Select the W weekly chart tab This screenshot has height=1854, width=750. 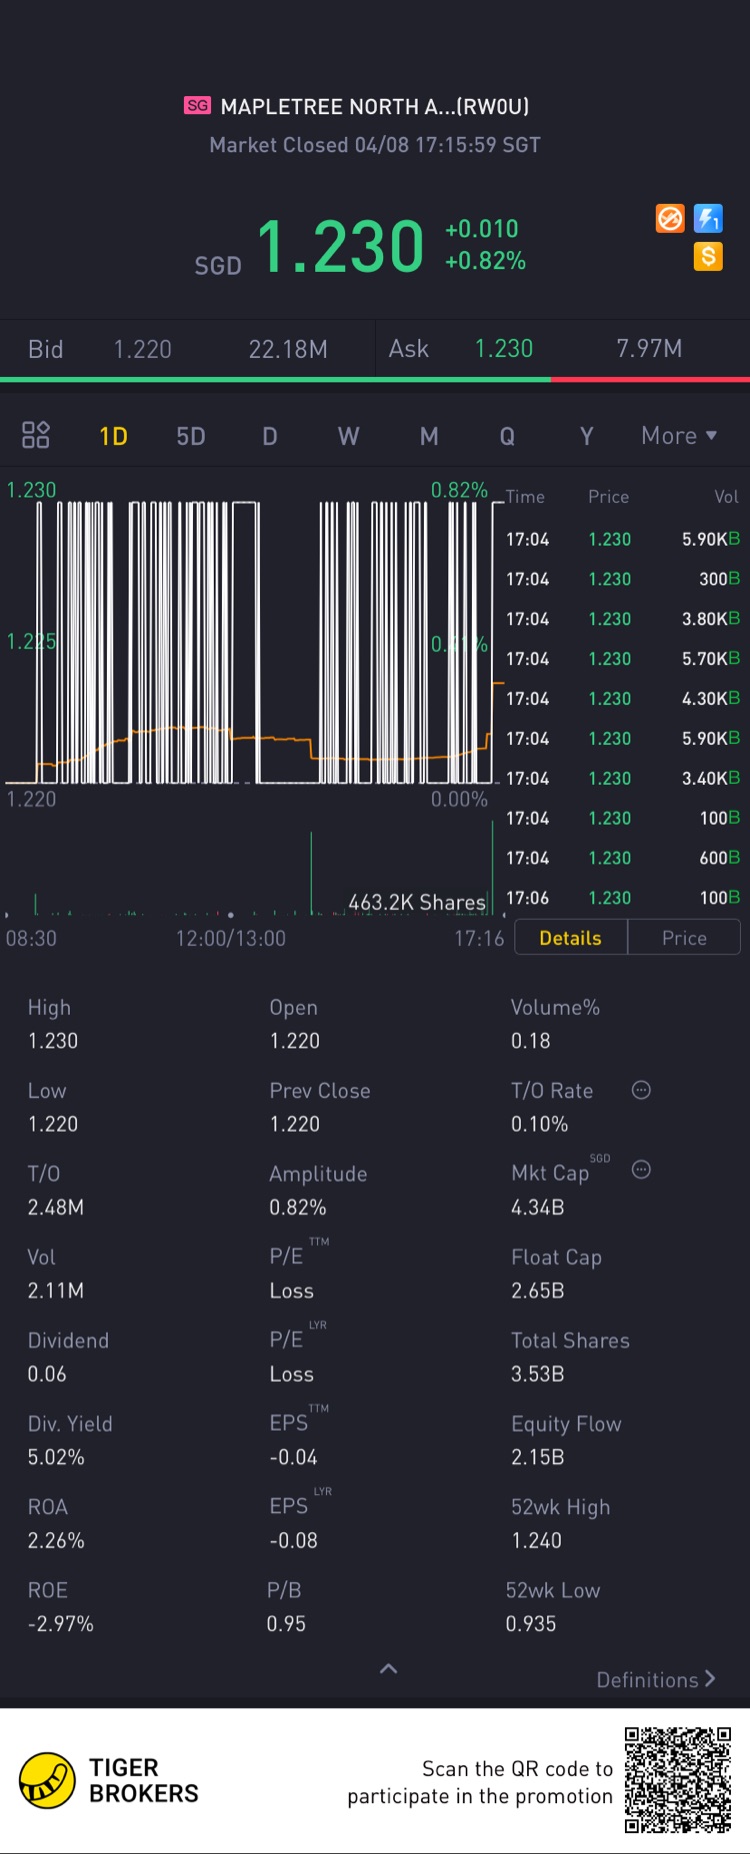(x=348, y=436)
